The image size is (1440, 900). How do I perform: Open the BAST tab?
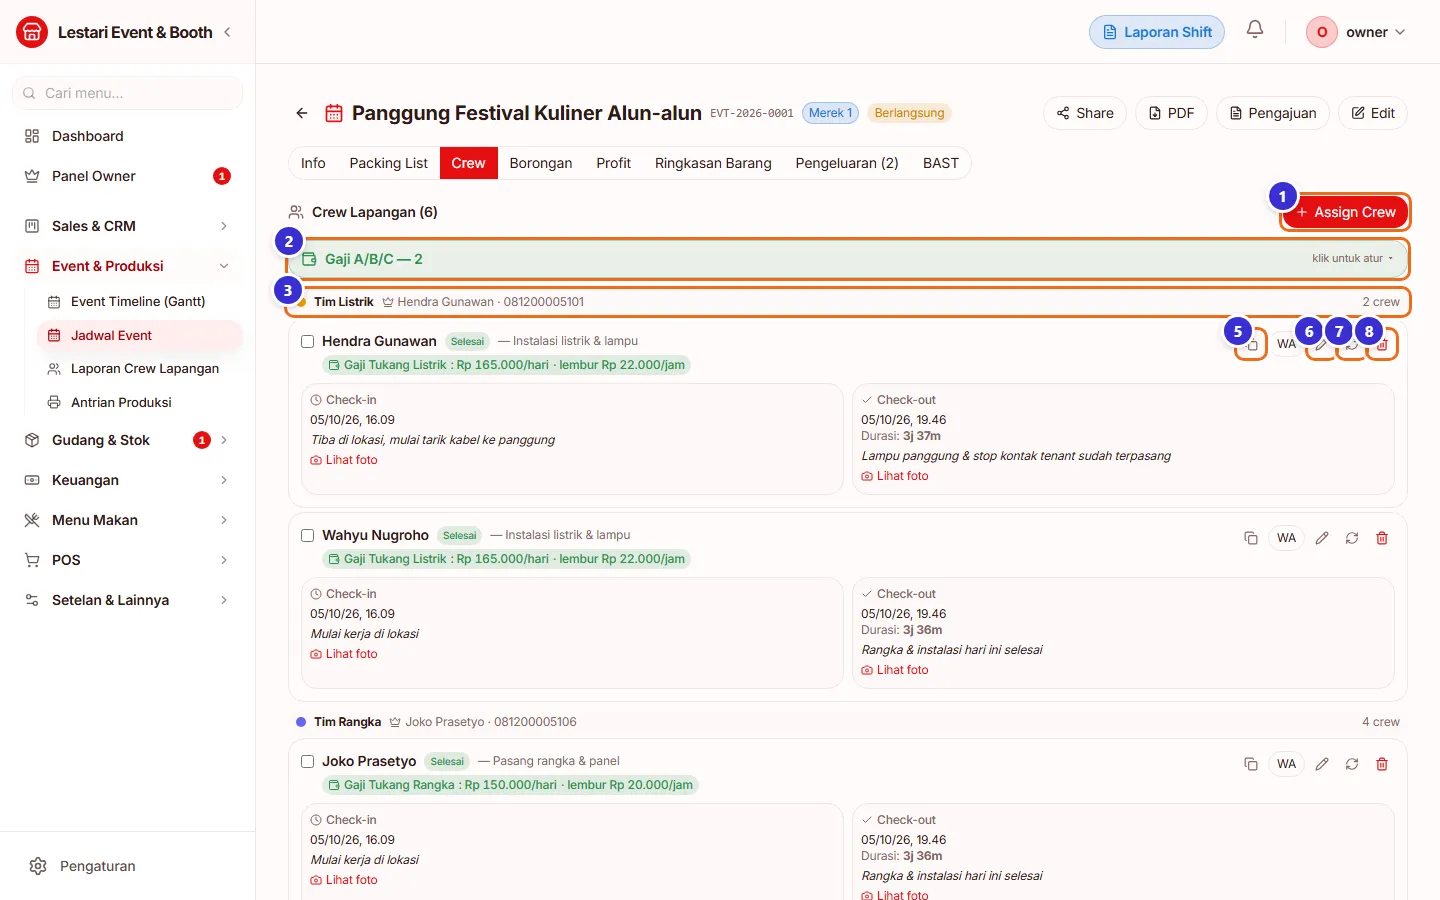pyautogui.click(x=941, y=163)
